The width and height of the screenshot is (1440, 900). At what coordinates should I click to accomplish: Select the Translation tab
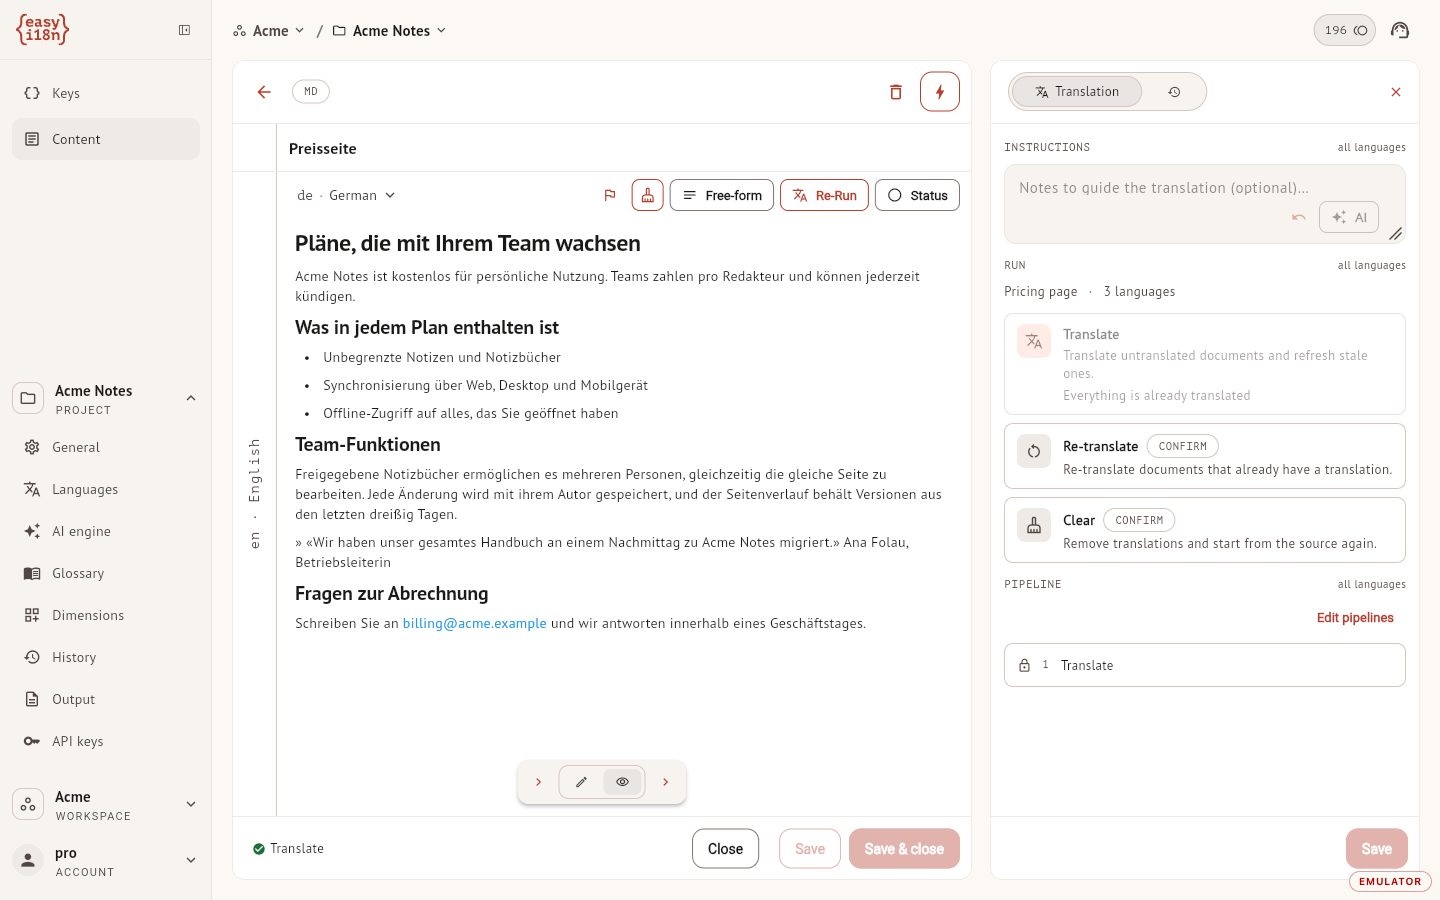pyautogui.click(x=1077, y=92)
